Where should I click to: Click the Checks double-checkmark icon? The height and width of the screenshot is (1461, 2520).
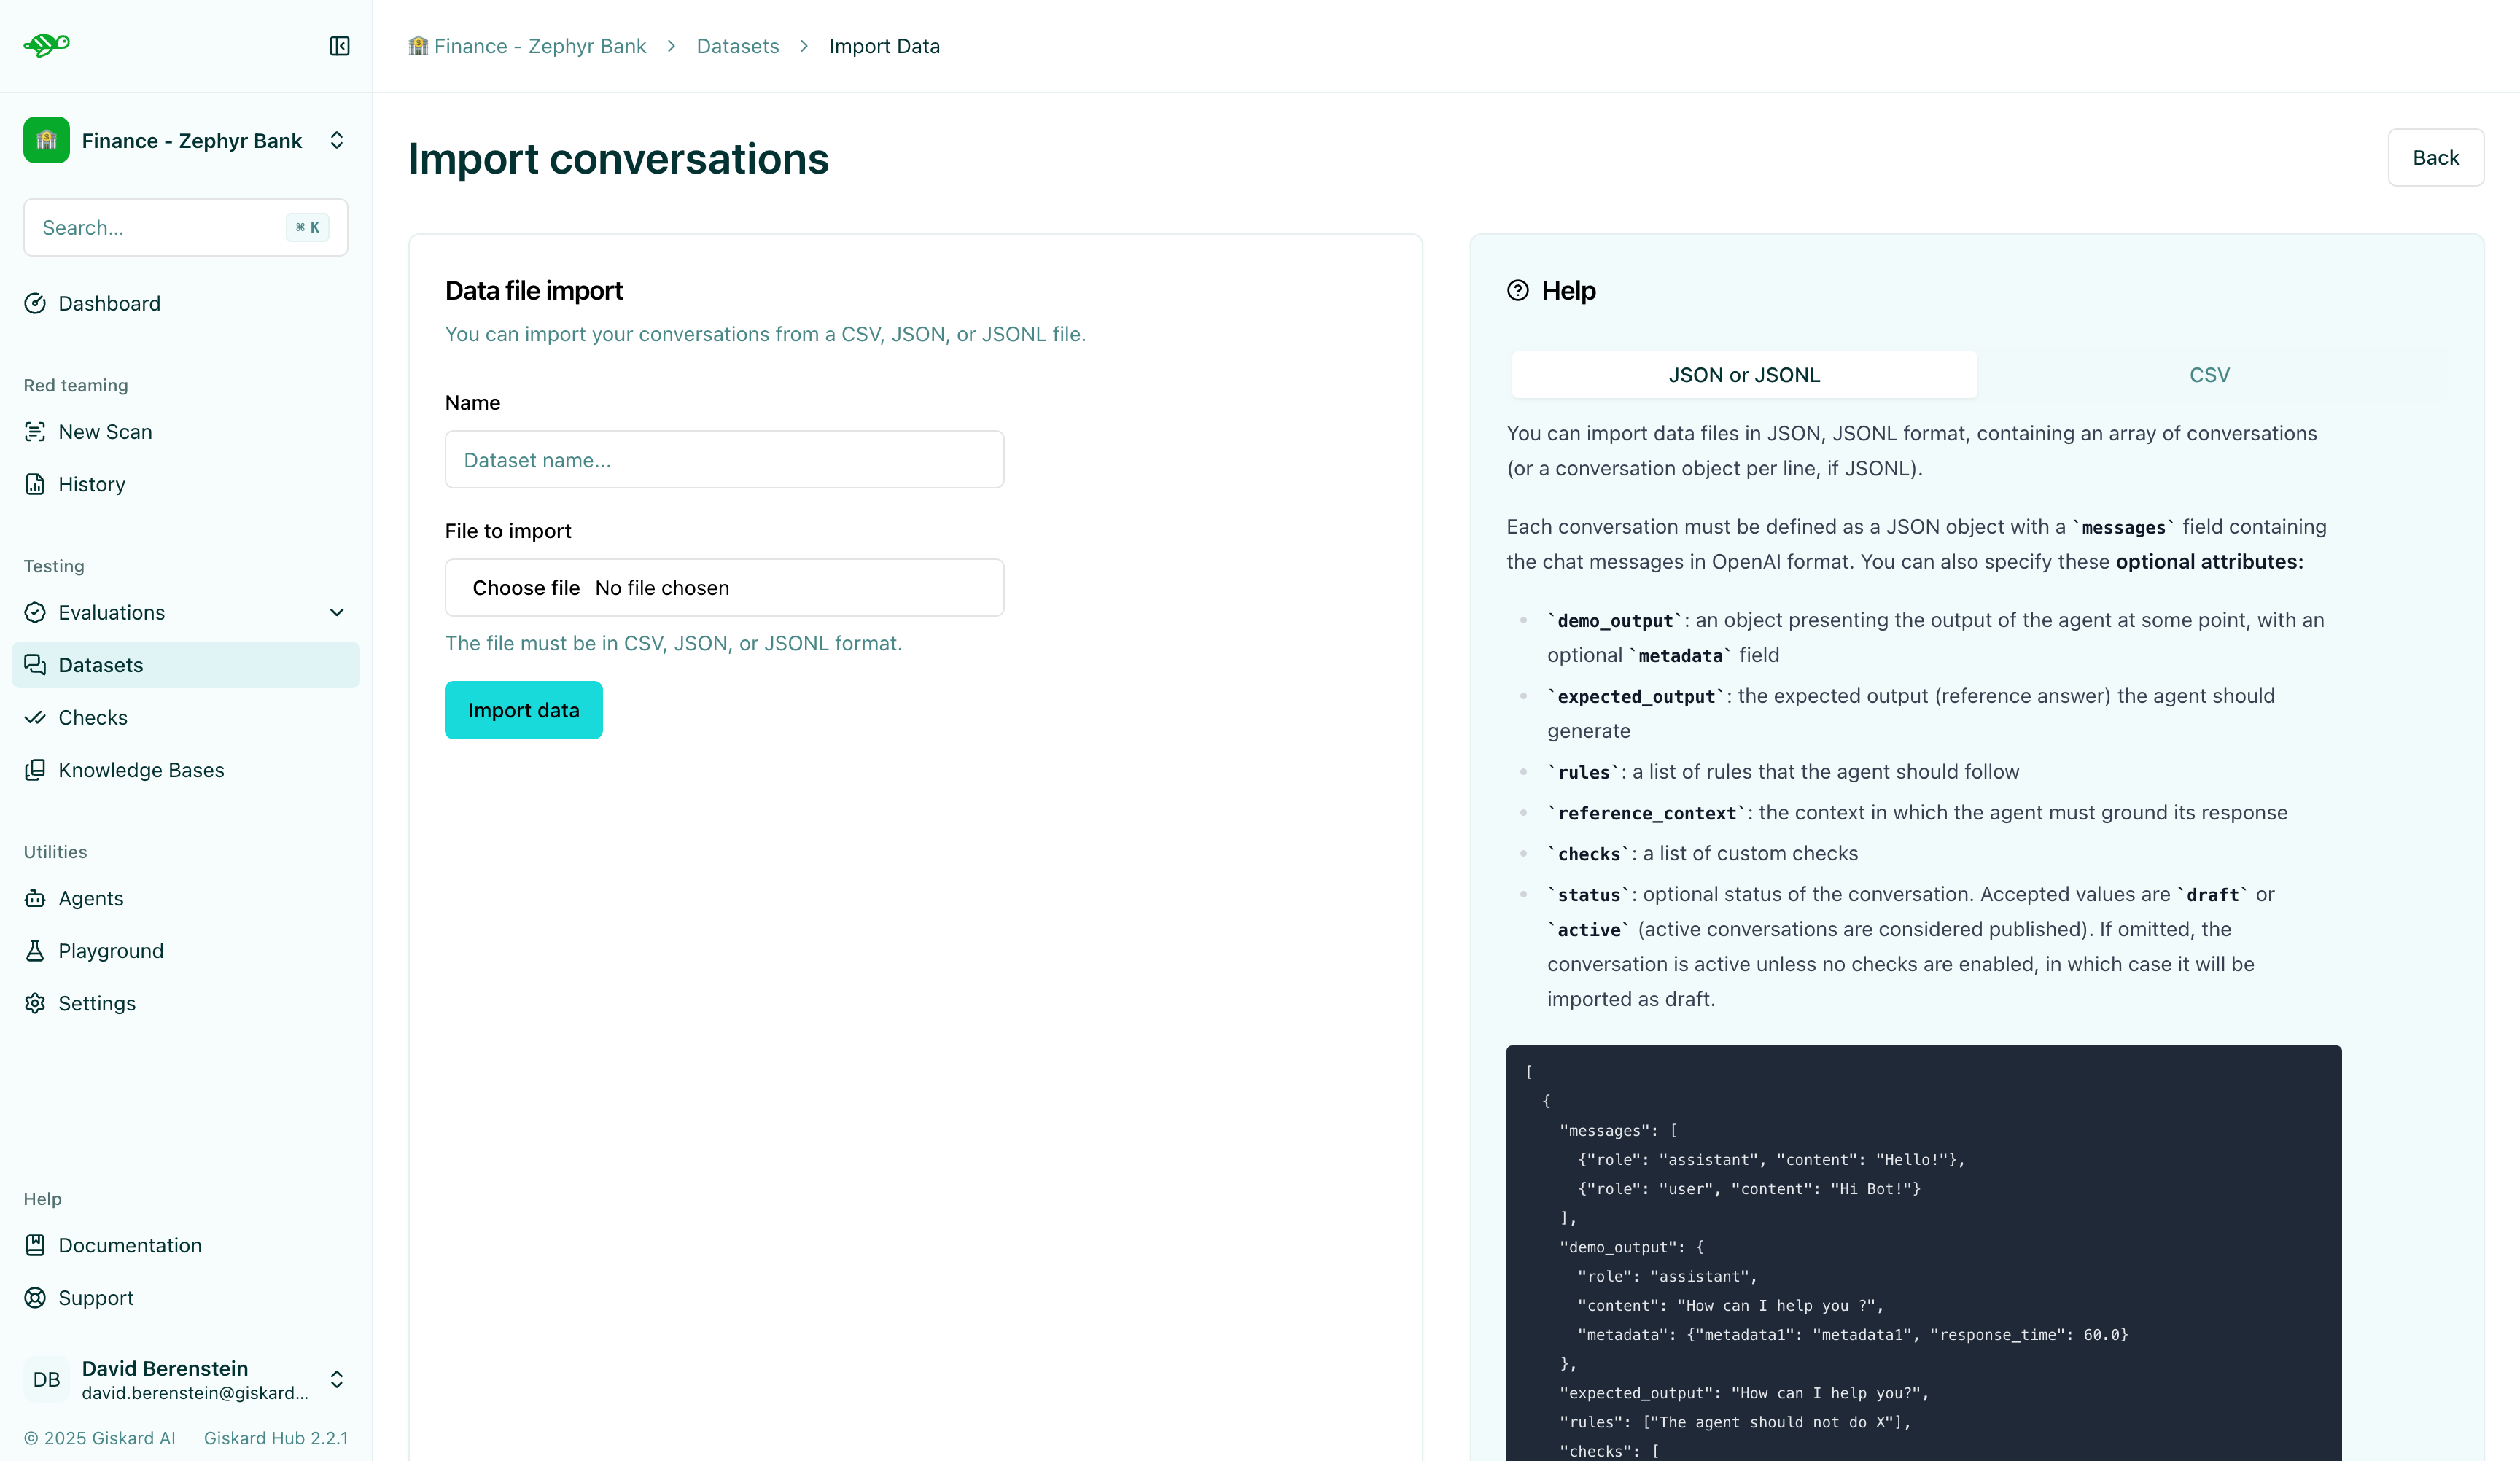[36, 717]
